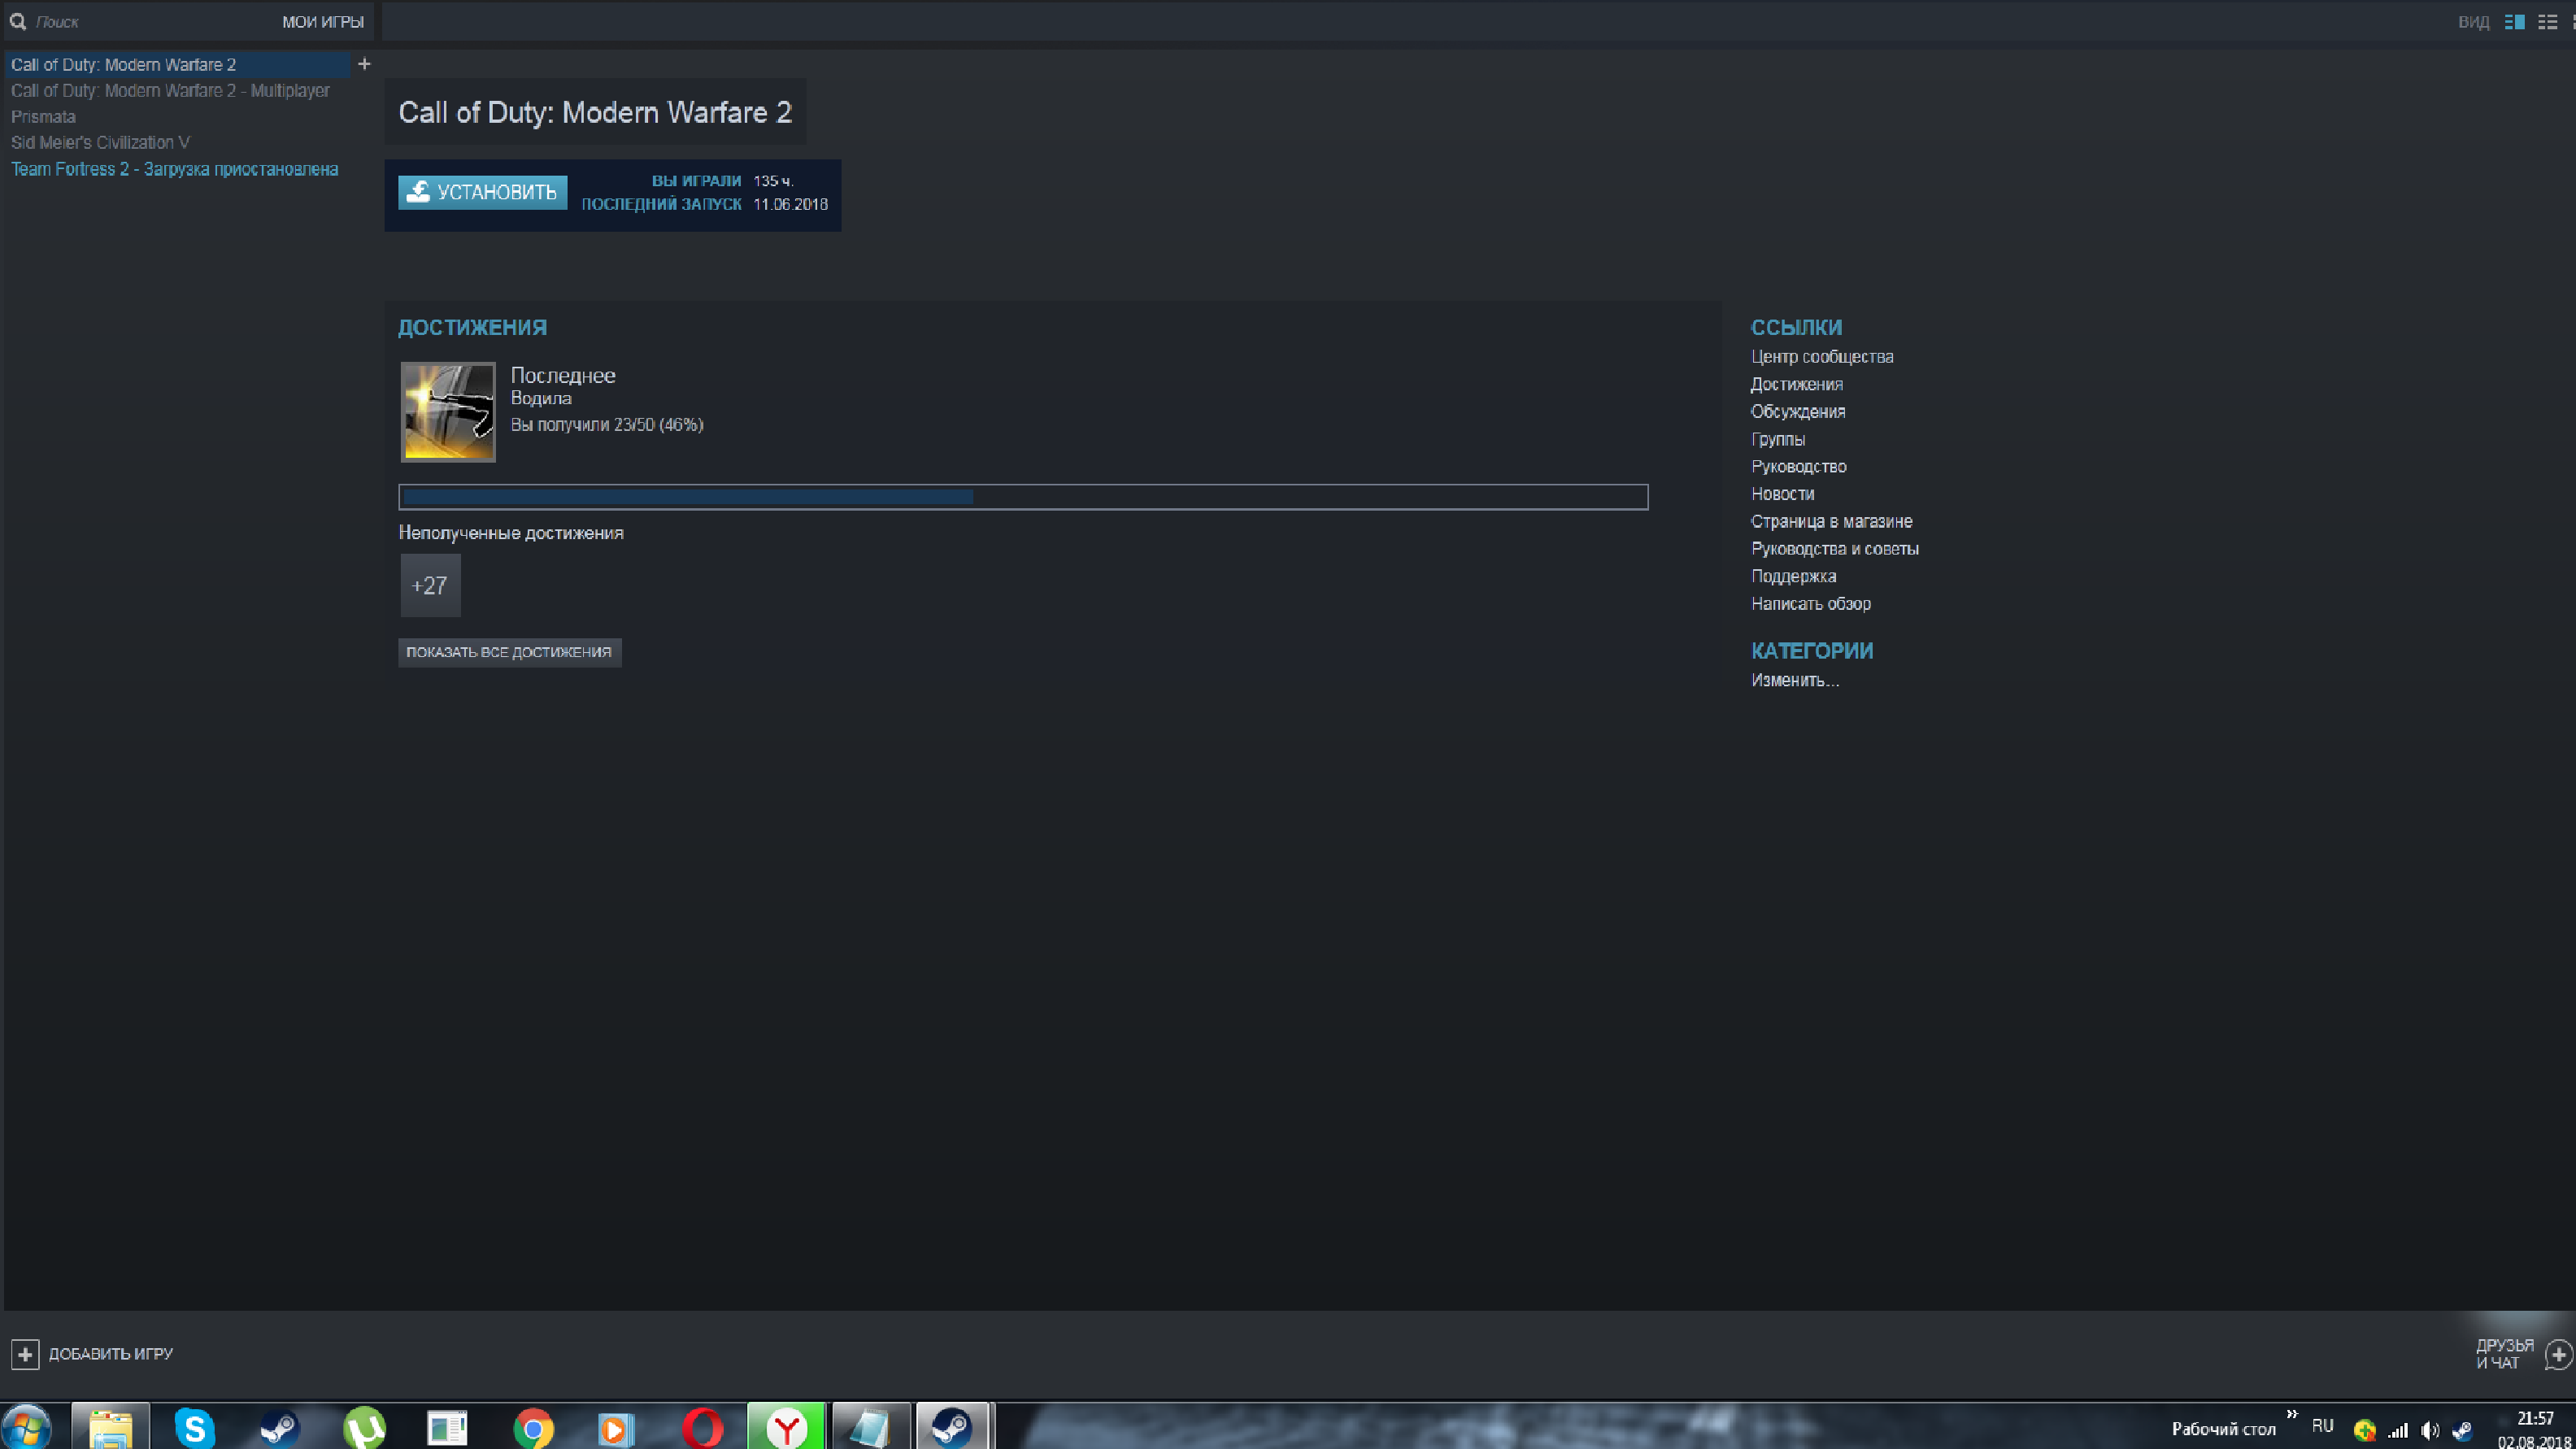The image size is (2576, 1449).
Task: Open the Новости link
Action: (1782, 494)
